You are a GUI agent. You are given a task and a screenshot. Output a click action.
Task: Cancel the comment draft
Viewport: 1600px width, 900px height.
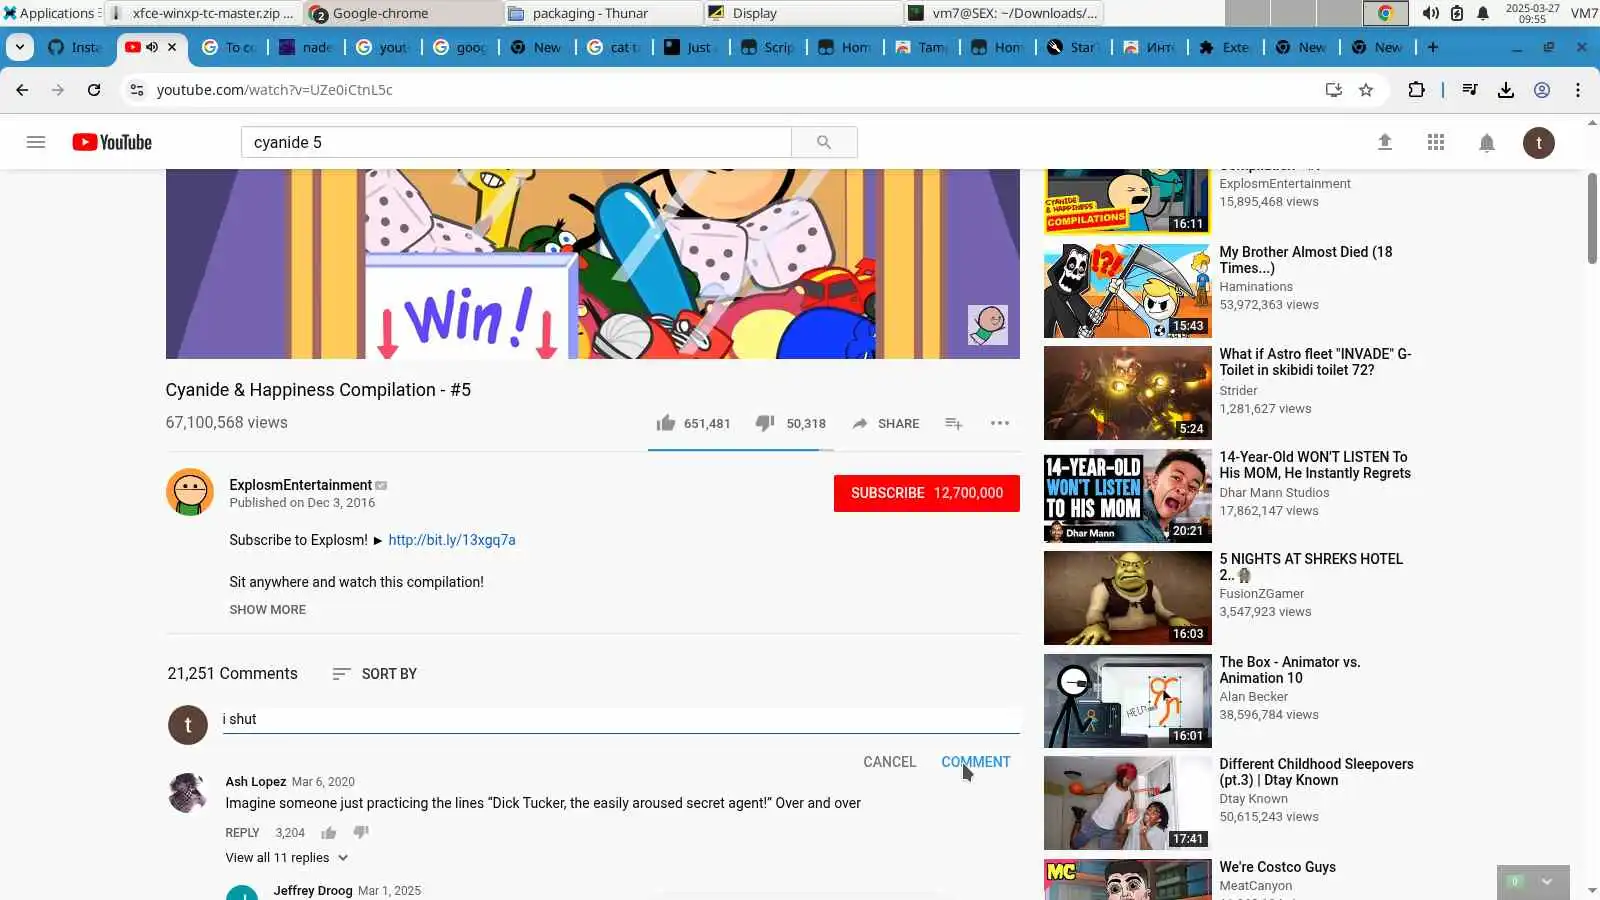890,762
